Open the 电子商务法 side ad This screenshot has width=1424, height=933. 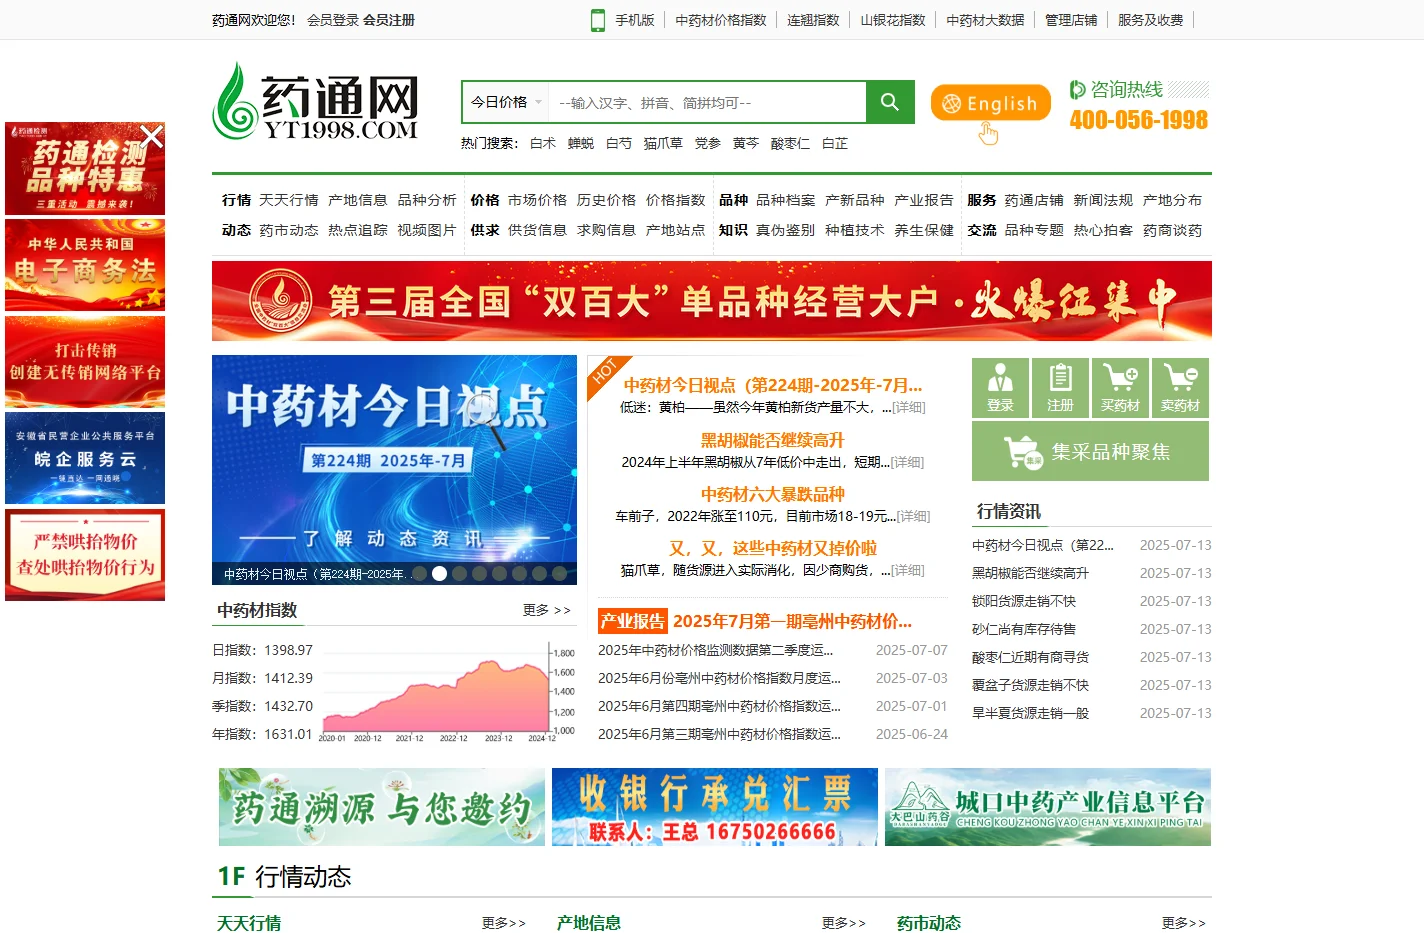(x=85, y=265)
